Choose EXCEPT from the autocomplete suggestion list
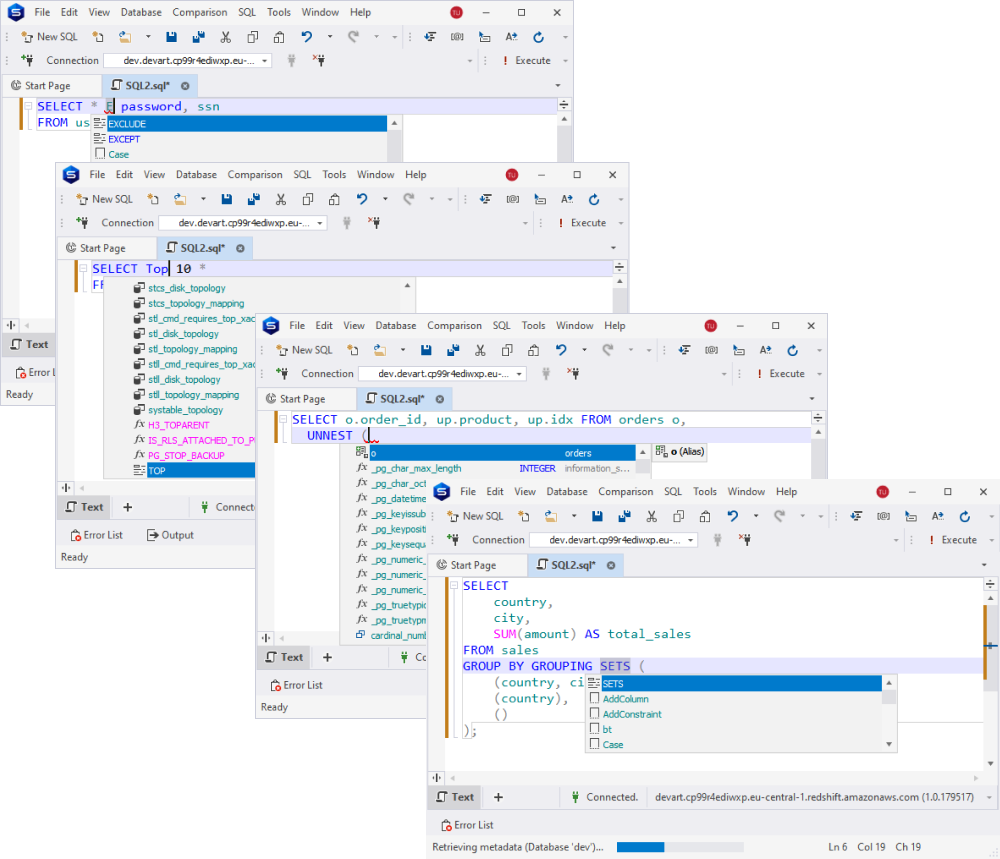1000x859 pixels. (x=124, y=139)
